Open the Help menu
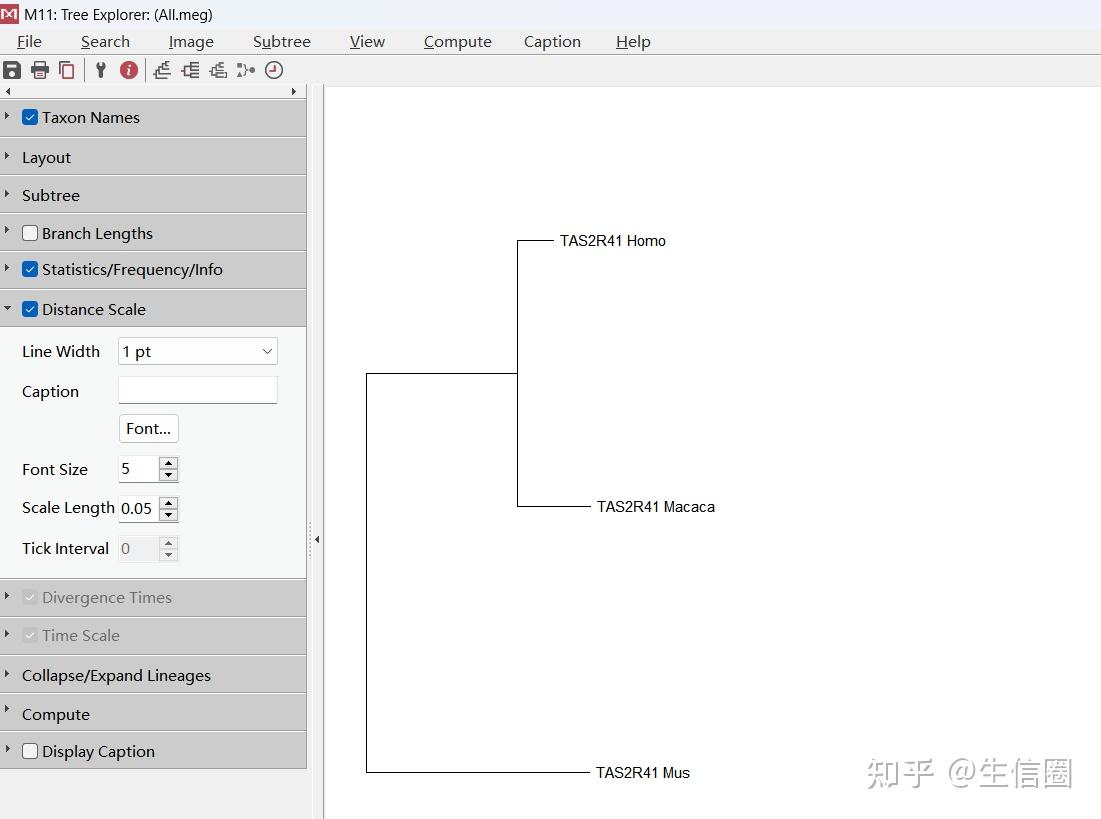 (x=633, y=41)
